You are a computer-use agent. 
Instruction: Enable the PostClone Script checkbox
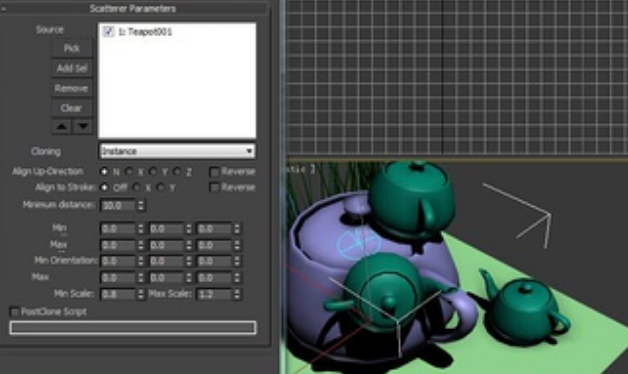click(14, 312)
